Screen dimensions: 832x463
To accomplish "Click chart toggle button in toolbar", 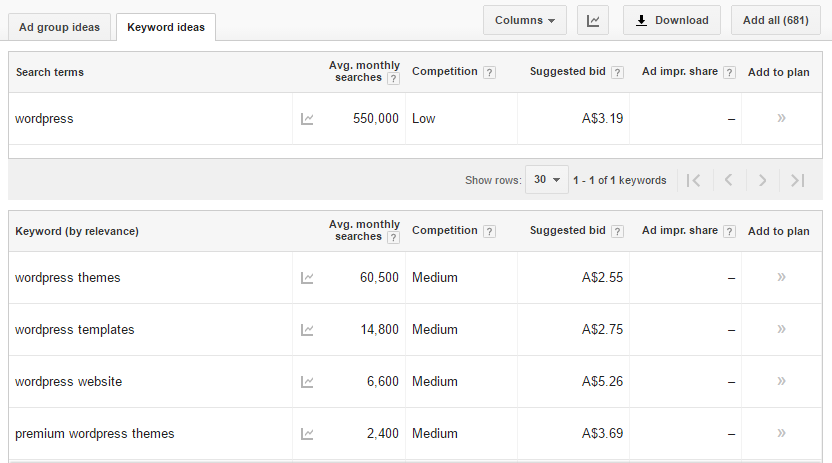I will click(592, 20).
